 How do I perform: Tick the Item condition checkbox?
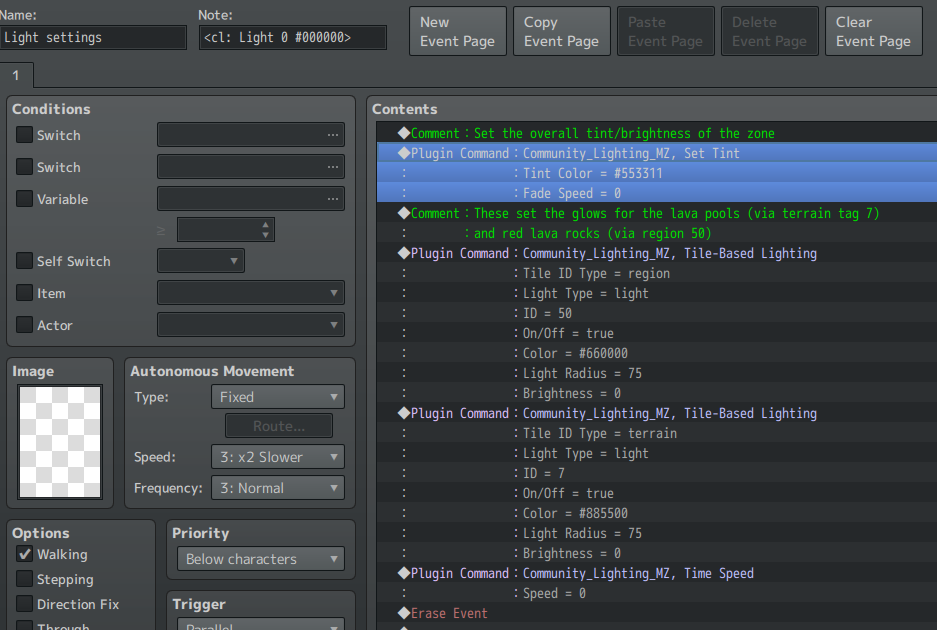tap(25, 292)
